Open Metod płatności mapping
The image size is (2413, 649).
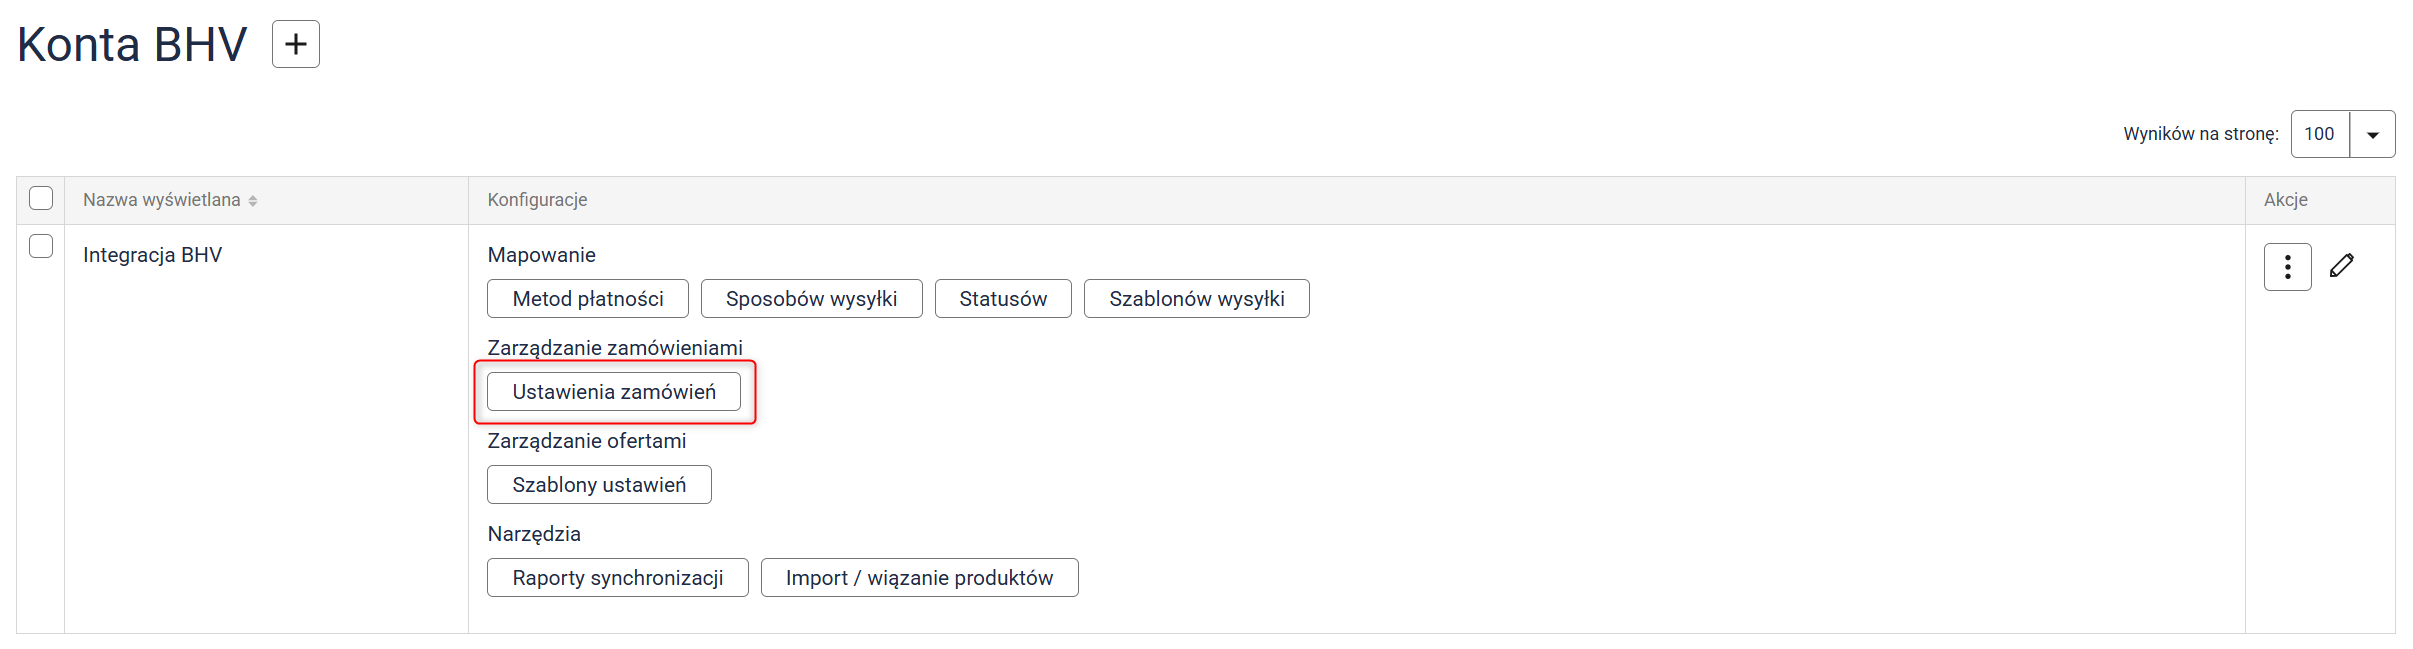coord(587,299)
